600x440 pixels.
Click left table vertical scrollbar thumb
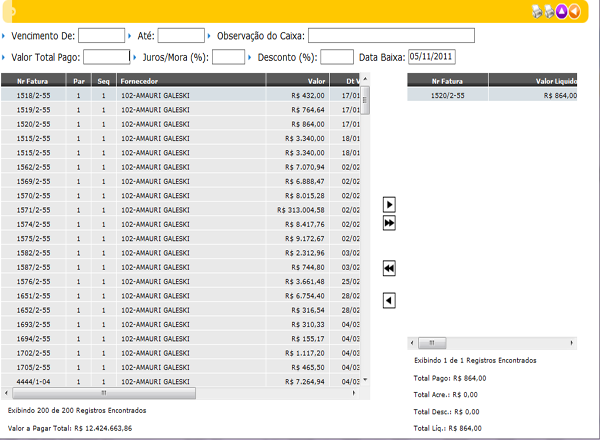point(364,98)
